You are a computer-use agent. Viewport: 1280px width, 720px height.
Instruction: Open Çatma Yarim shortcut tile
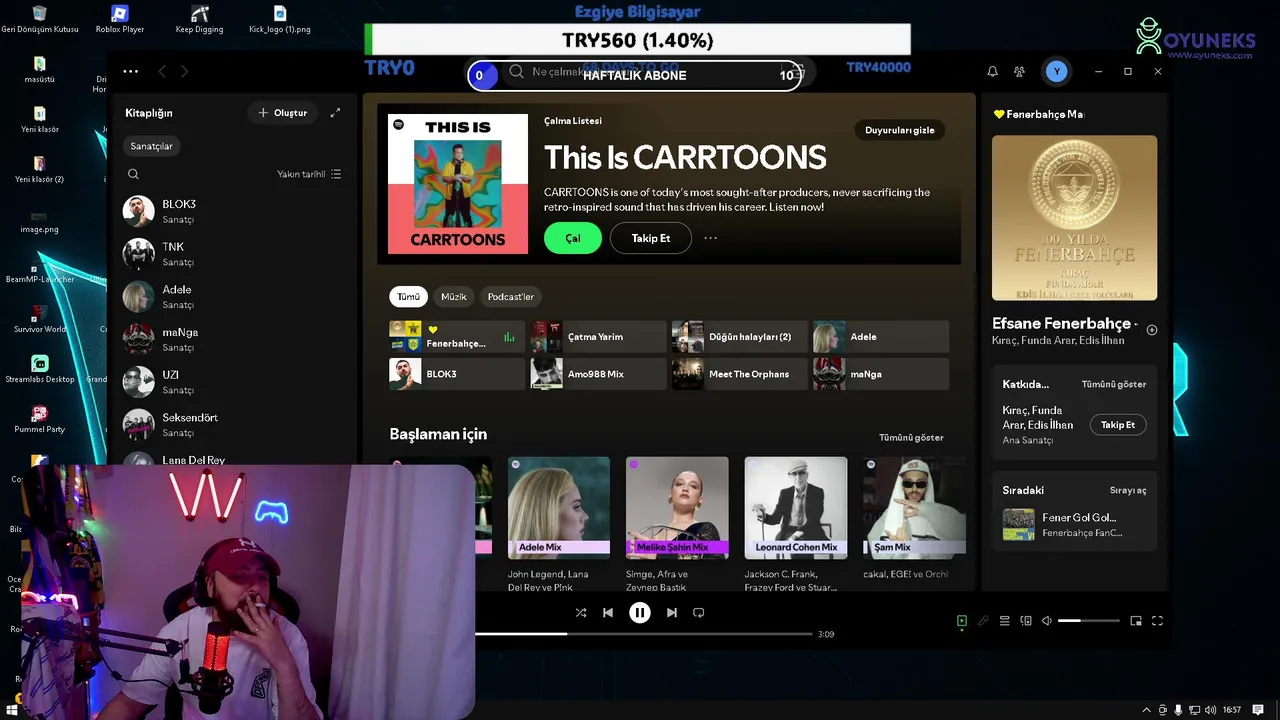tap(598, 337)
